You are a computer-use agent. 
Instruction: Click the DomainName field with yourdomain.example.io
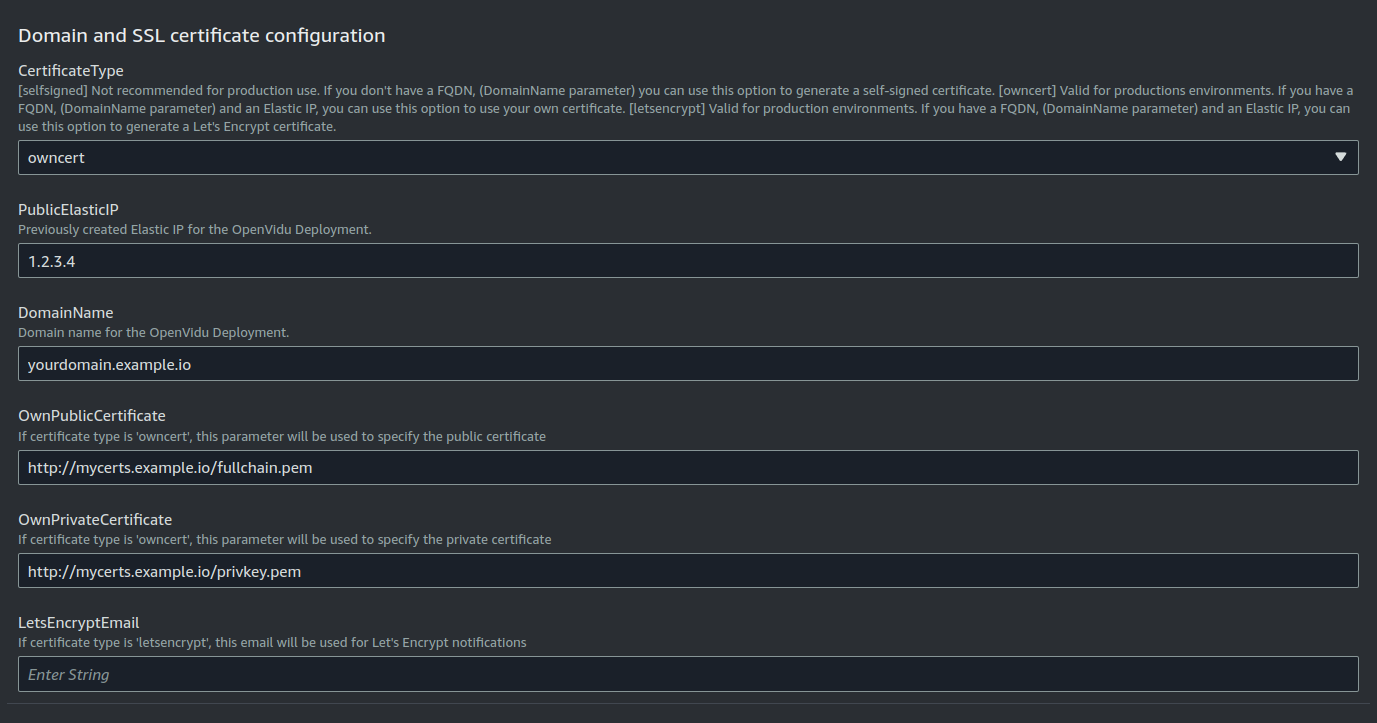688,363
